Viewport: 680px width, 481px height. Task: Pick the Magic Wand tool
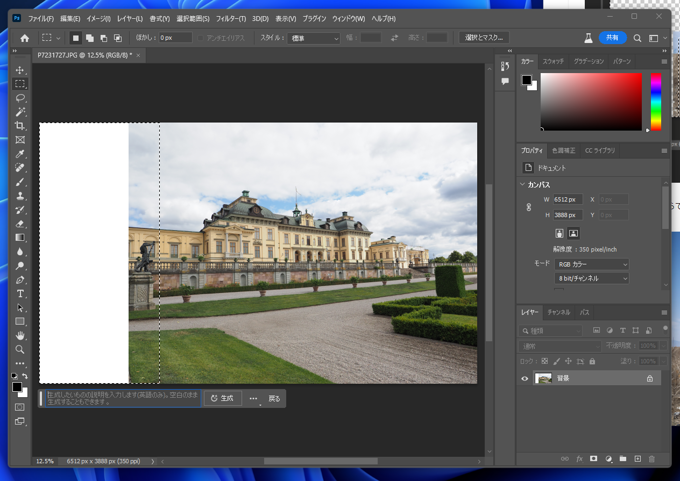[20, 112]
